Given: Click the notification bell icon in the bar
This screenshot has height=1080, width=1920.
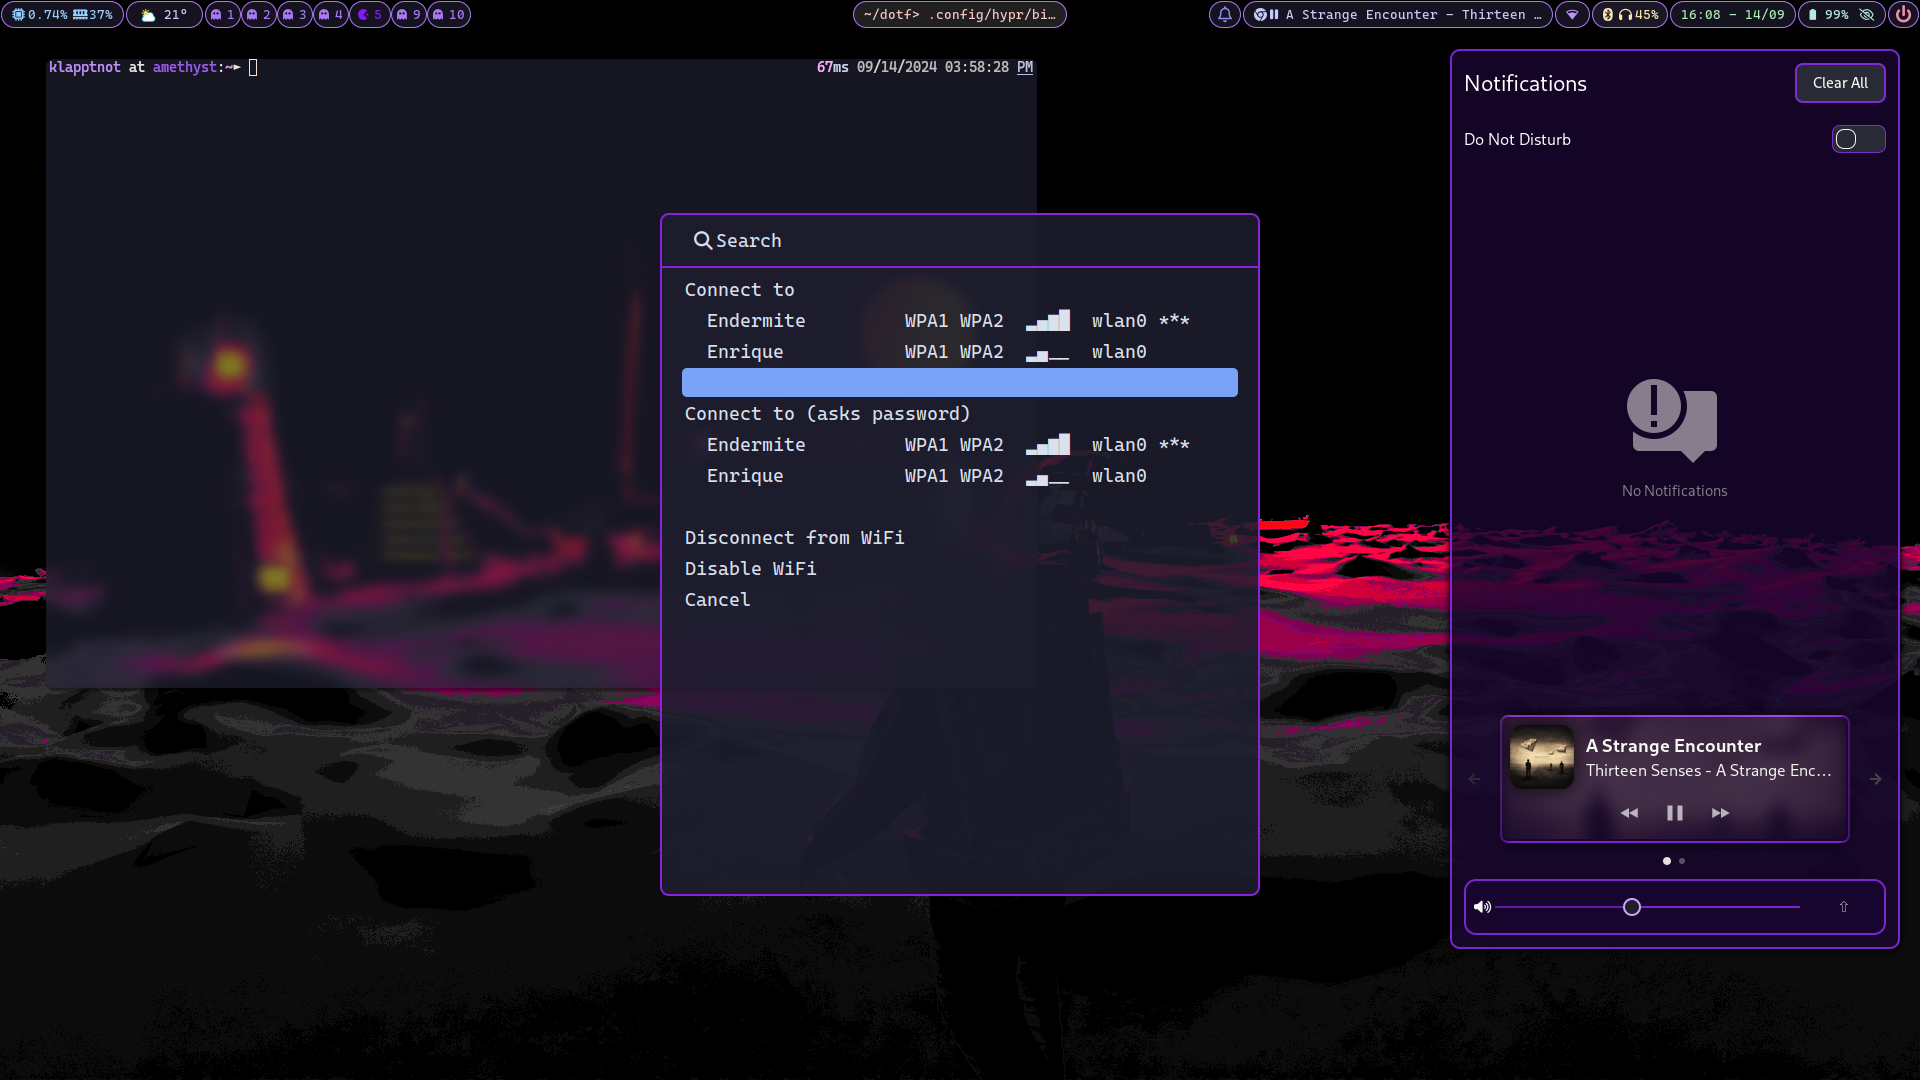Looking at the screenshot, I should 1224,15.
